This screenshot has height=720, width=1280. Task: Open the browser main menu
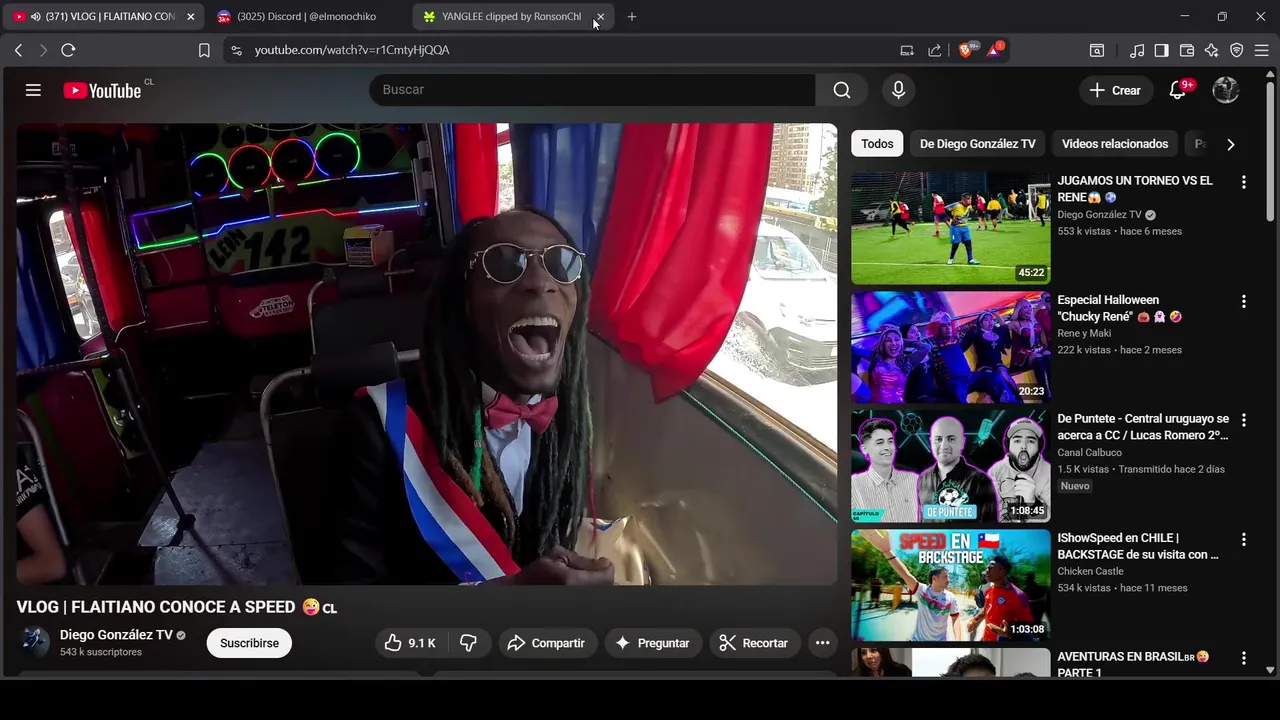click(1262, 50)
